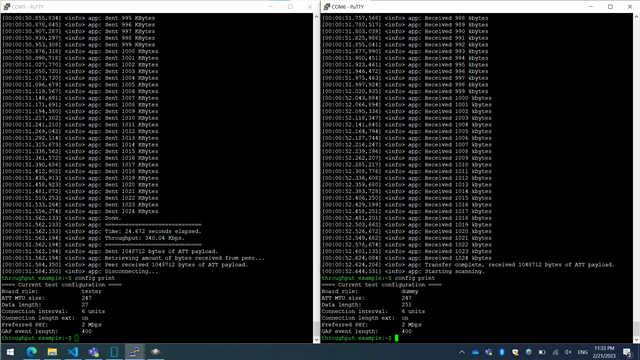
Task: Click 'config print' command in COM6
Action: coord(415,278)
